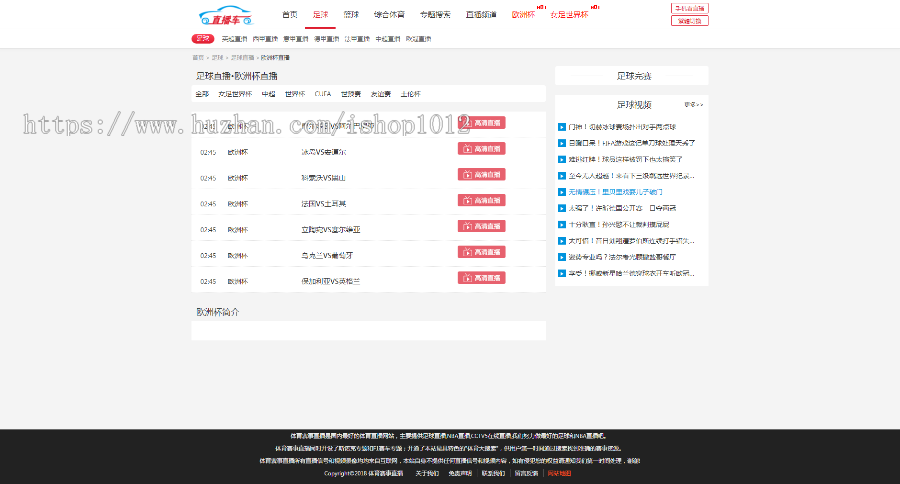Click the lower red outlined button at top right

[689, 21]
